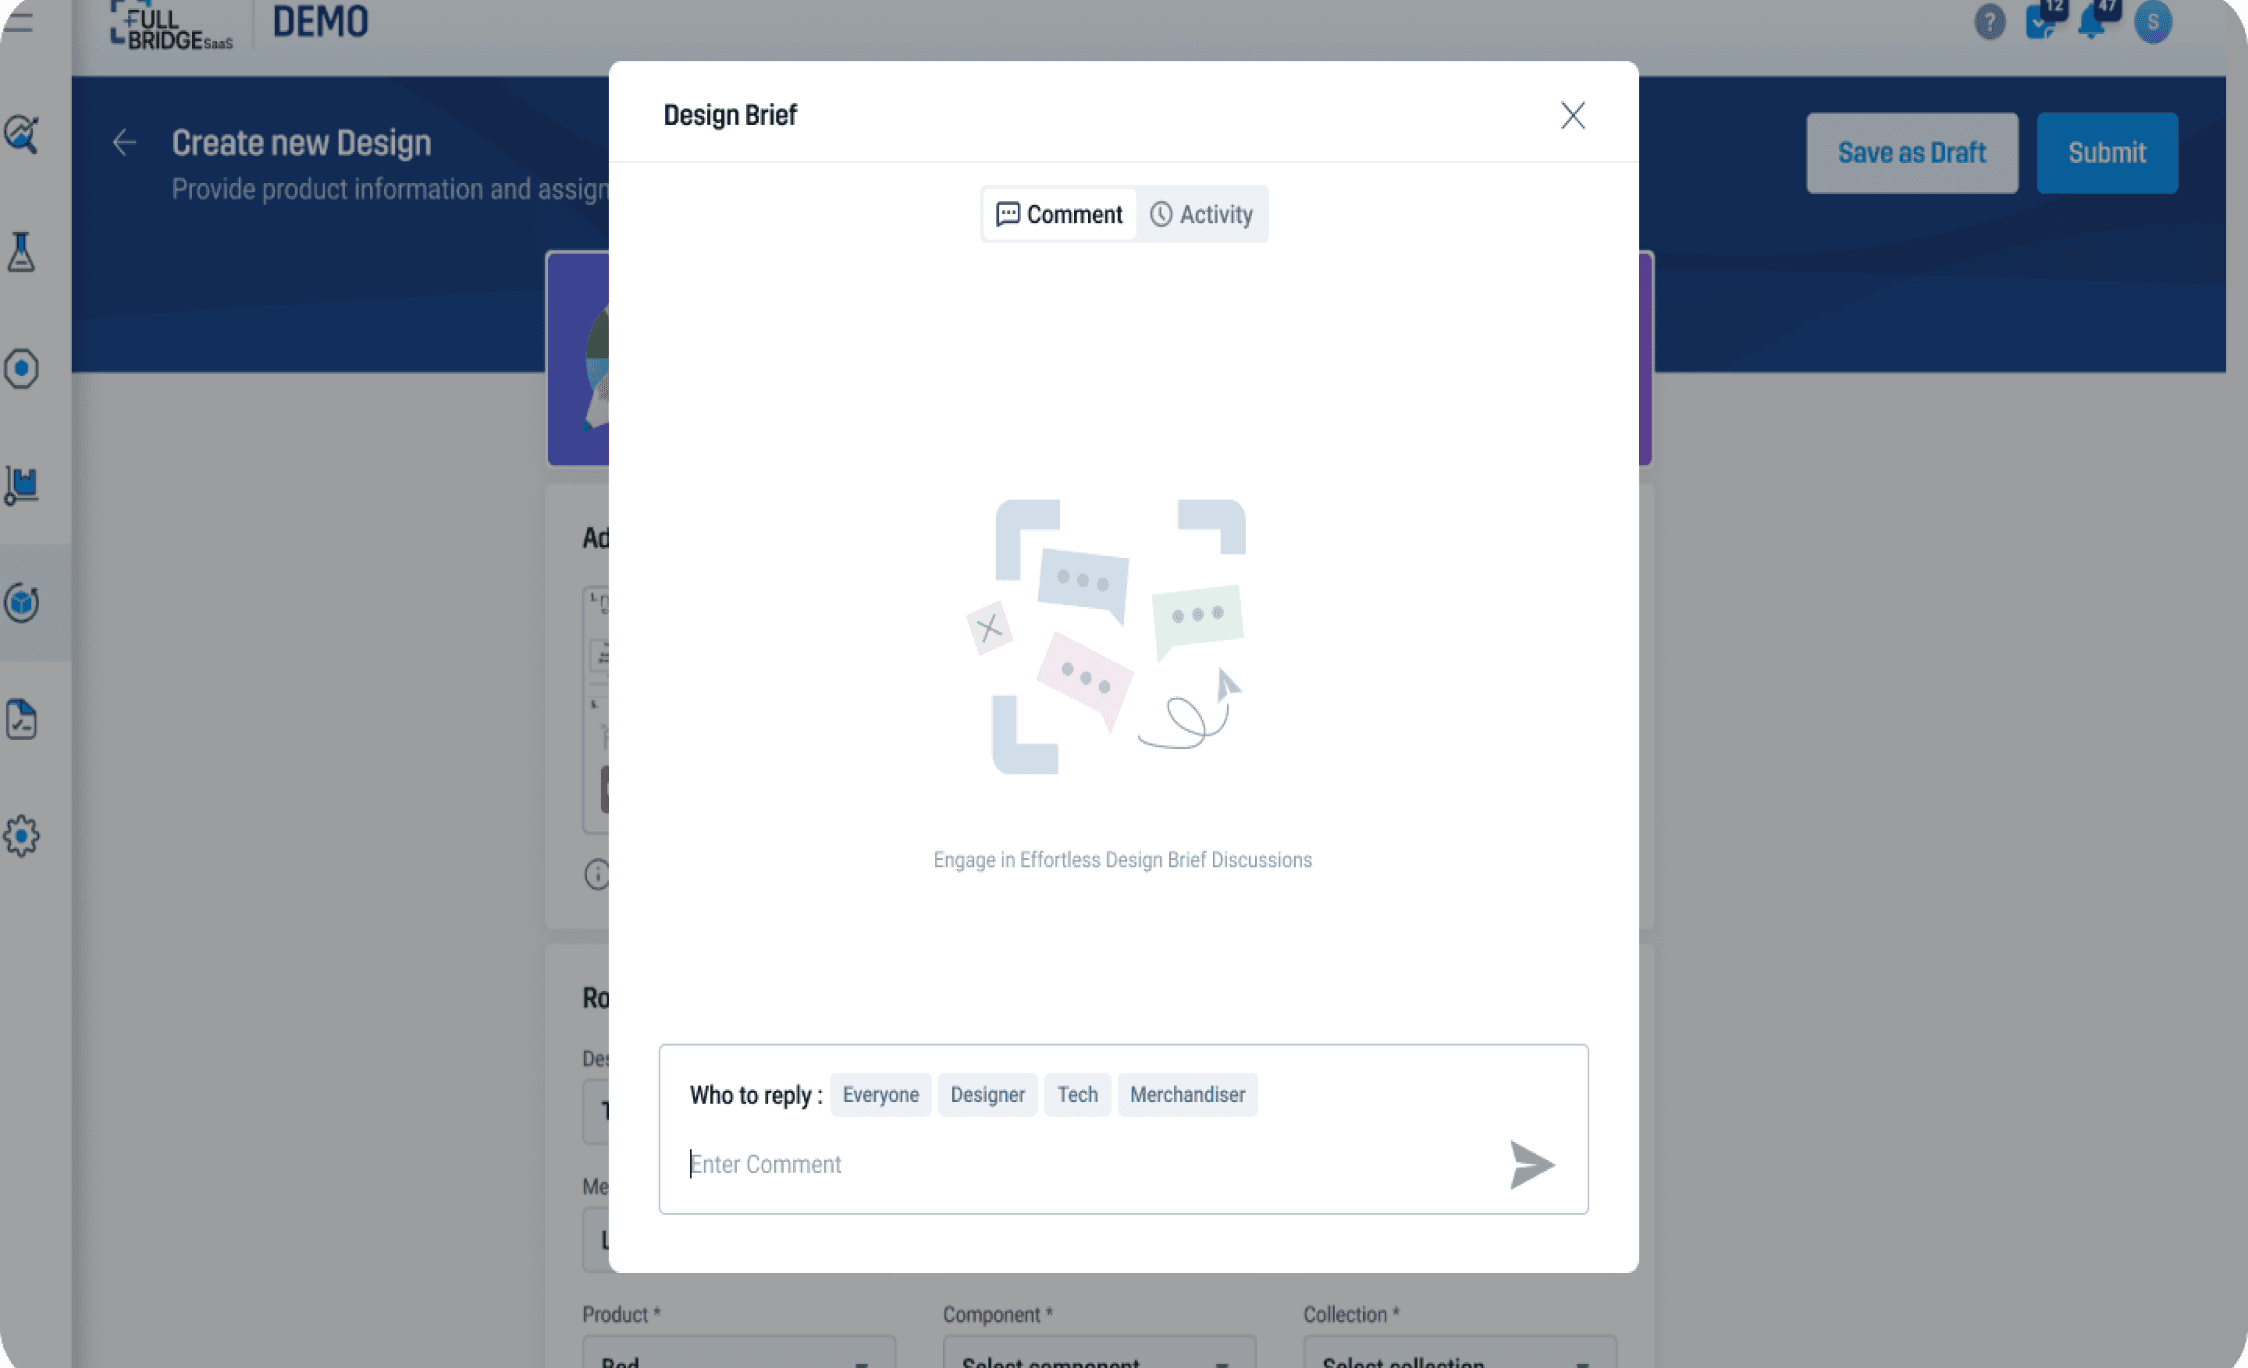Select Merchandiser as reply audience
The width and height of the screenshot is (2248, 1368).
click(x=1187, y=1095)
